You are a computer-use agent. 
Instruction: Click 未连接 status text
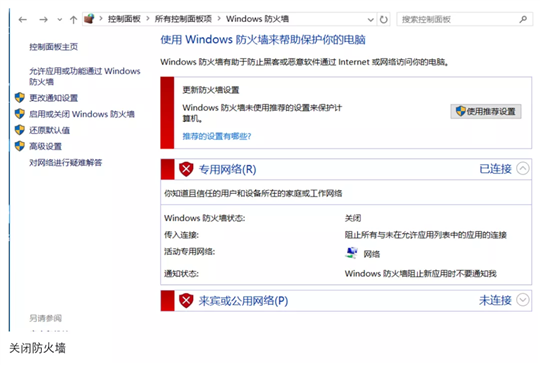(495, 301)
